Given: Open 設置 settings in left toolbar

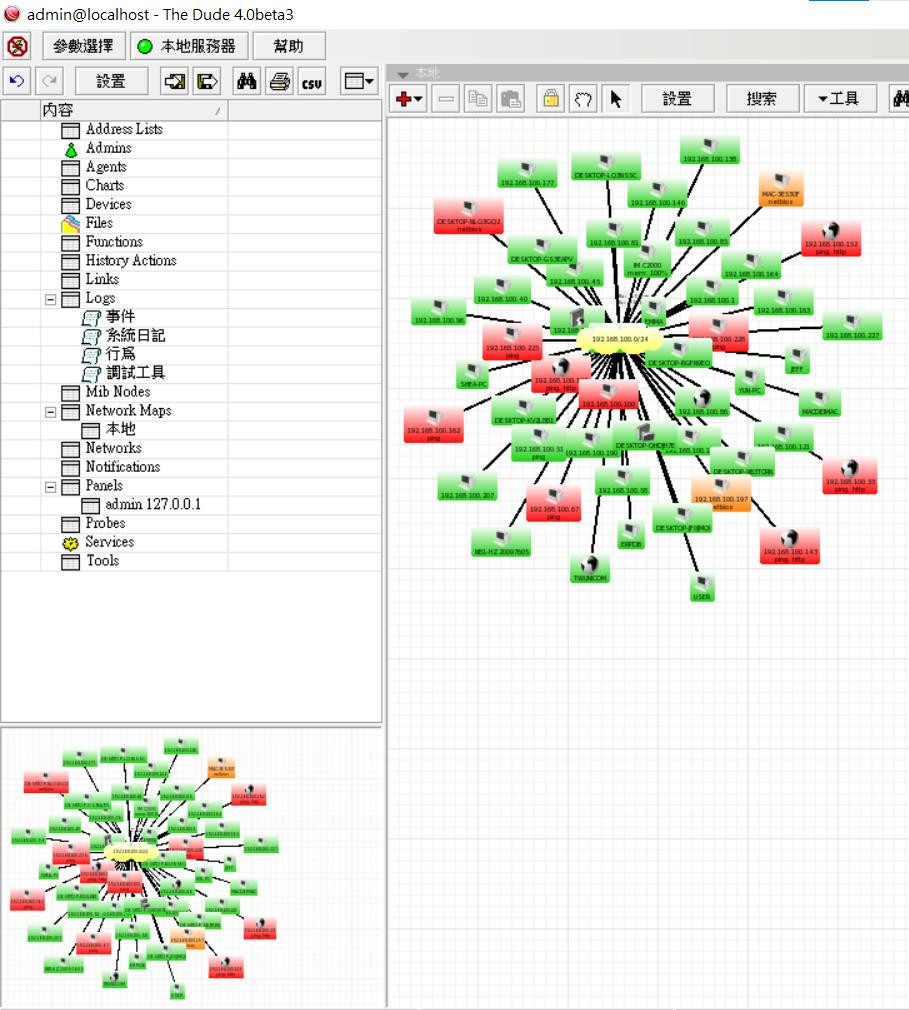Looking at the screenshot, I should coord(111,81).
